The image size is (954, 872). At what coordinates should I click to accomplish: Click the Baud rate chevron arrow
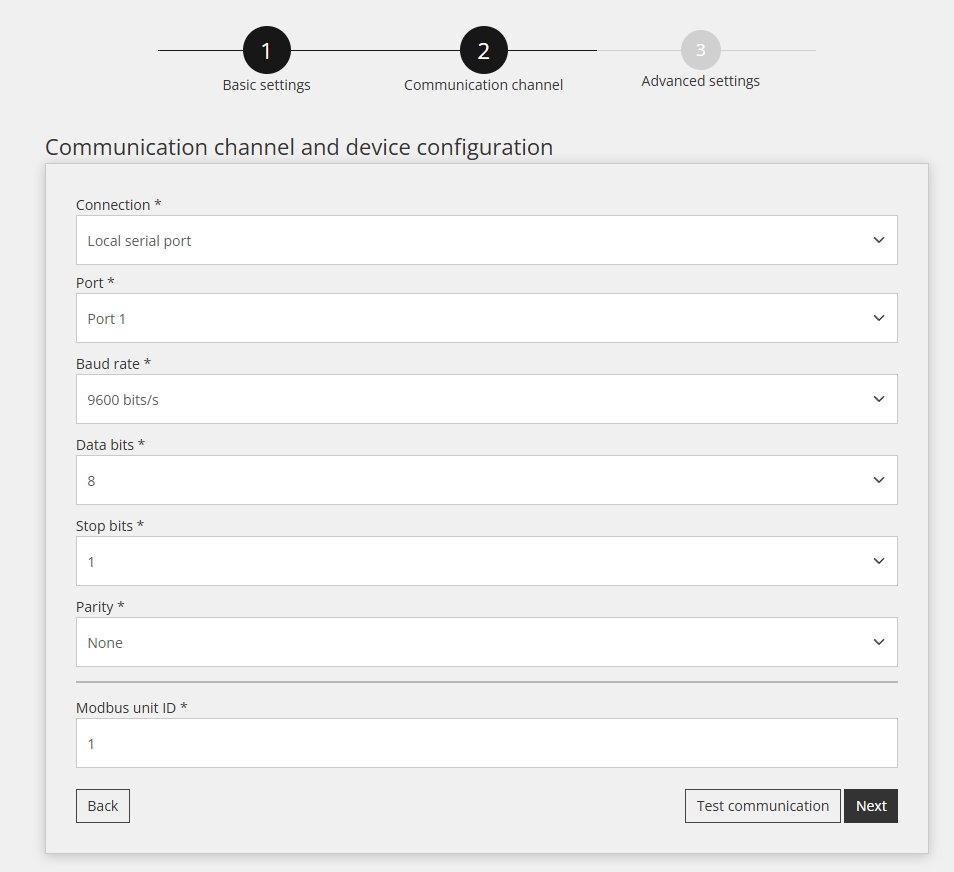point(879,399)
